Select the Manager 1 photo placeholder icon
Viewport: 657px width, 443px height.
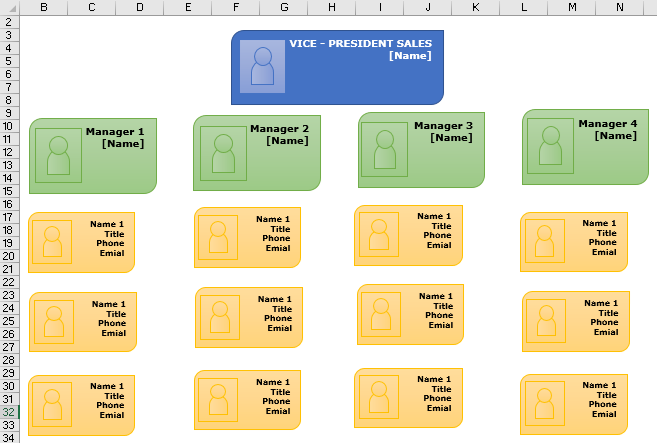pyautogui.click(x=58, y=155)
